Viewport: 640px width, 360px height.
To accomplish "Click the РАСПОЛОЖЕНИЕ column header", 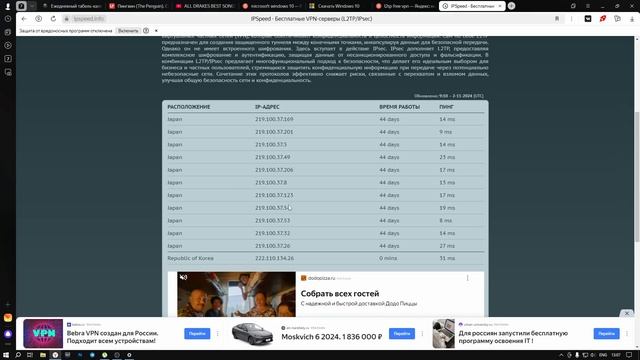I will 189,107.
